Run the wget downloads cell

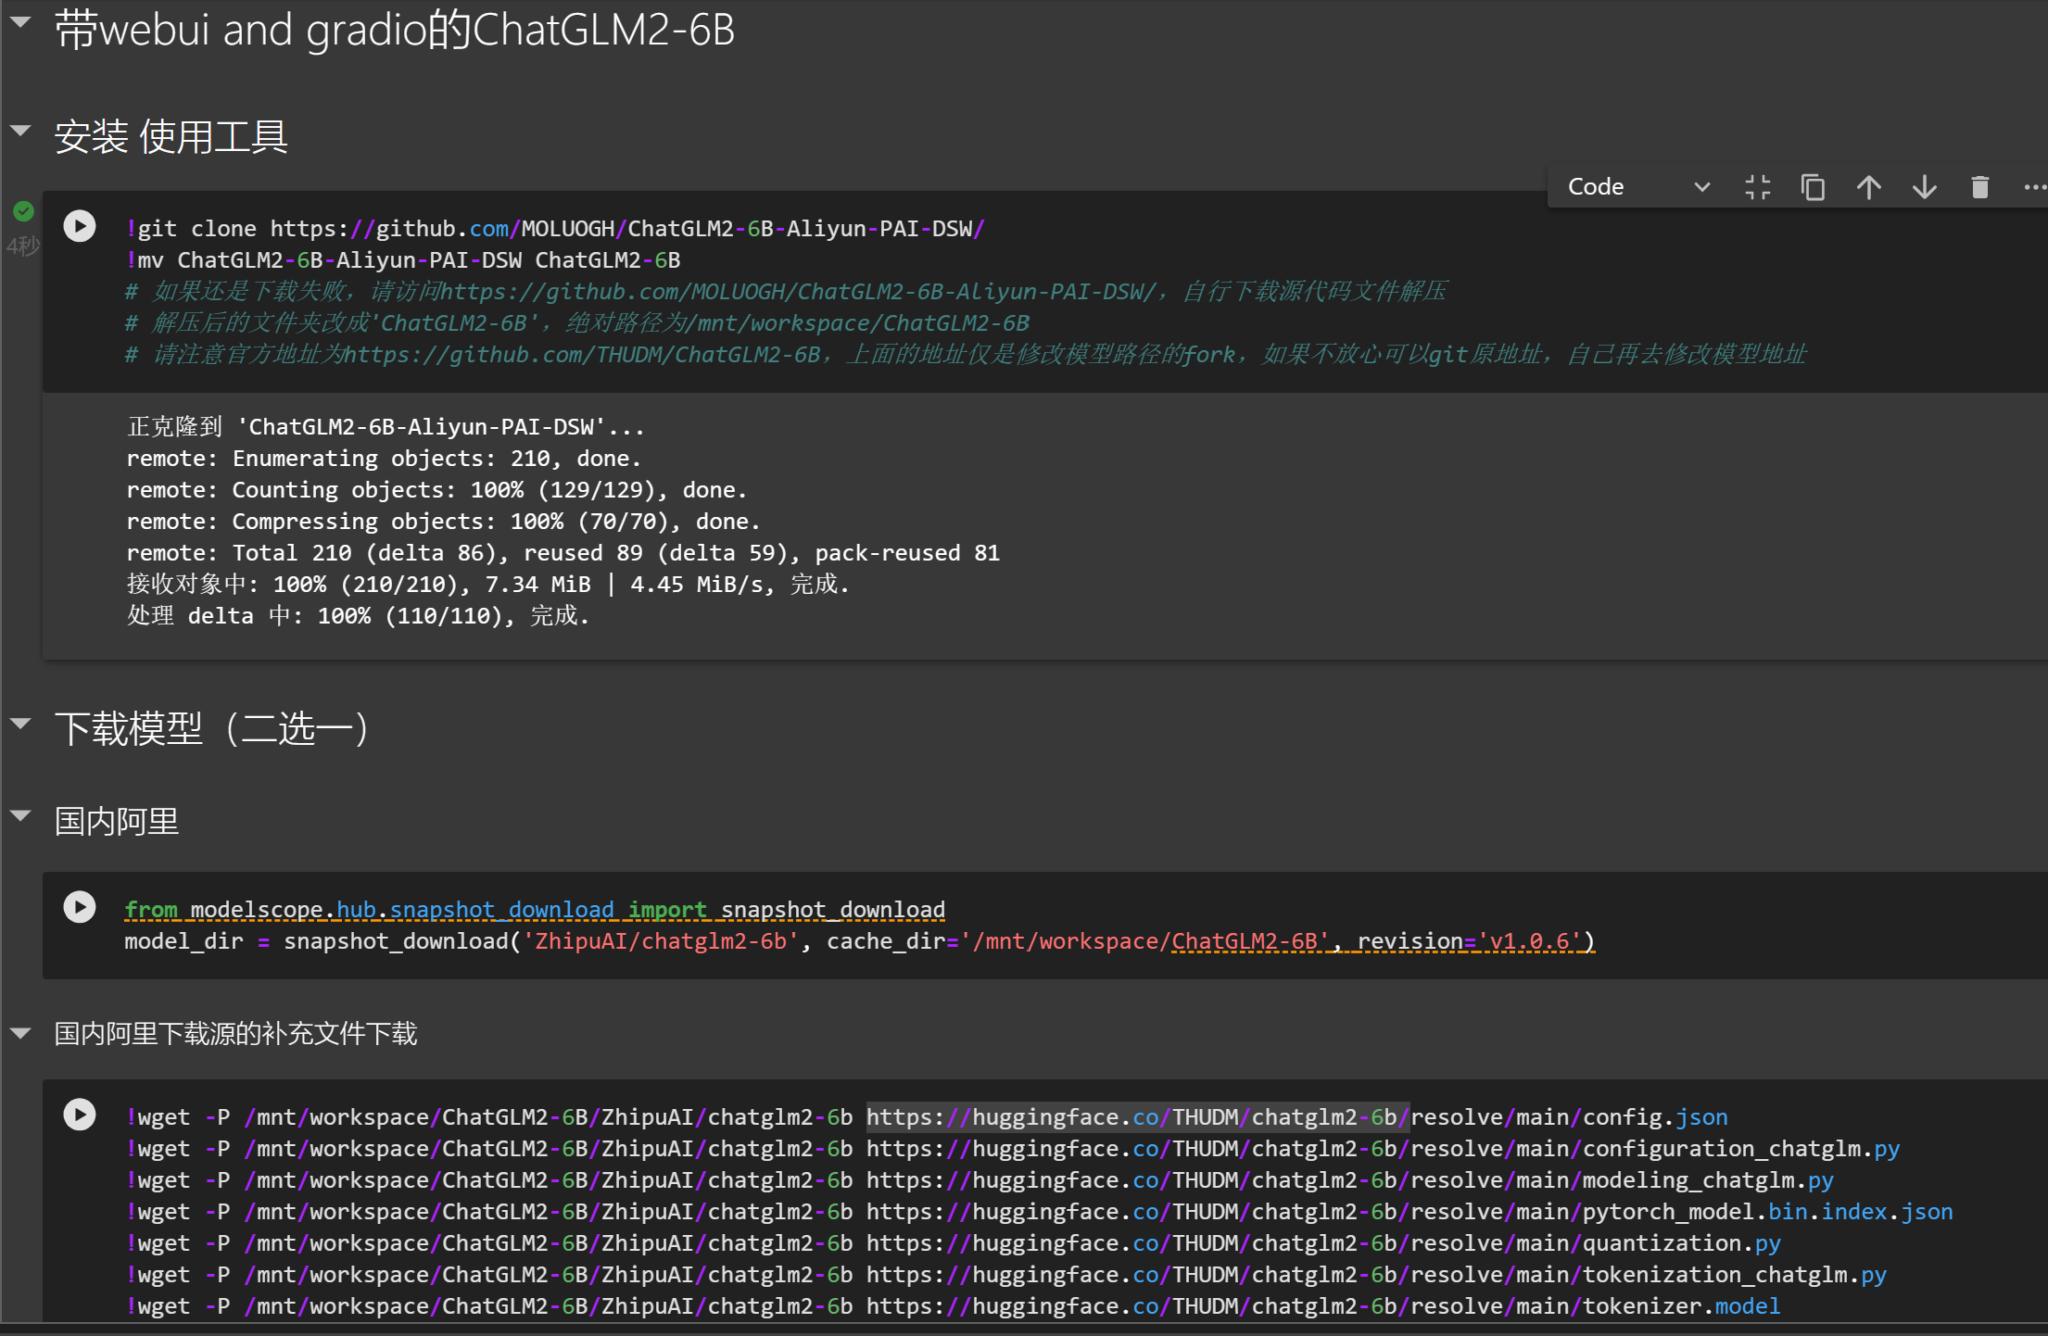(80, 1114)
